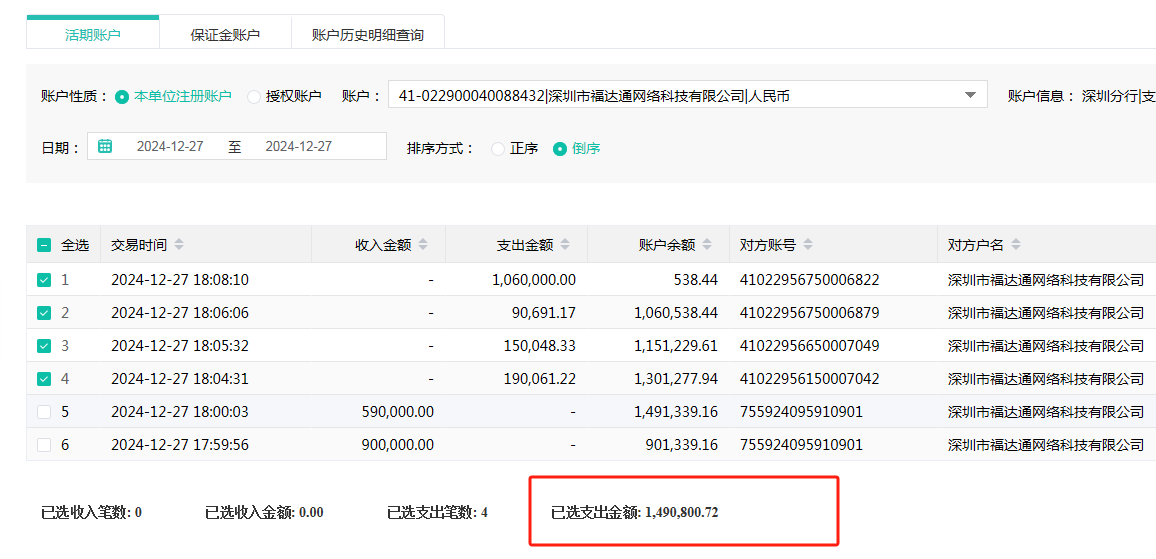Click income amount 900,000.00
The image size is (1156, 559).
tap(397, 445)
